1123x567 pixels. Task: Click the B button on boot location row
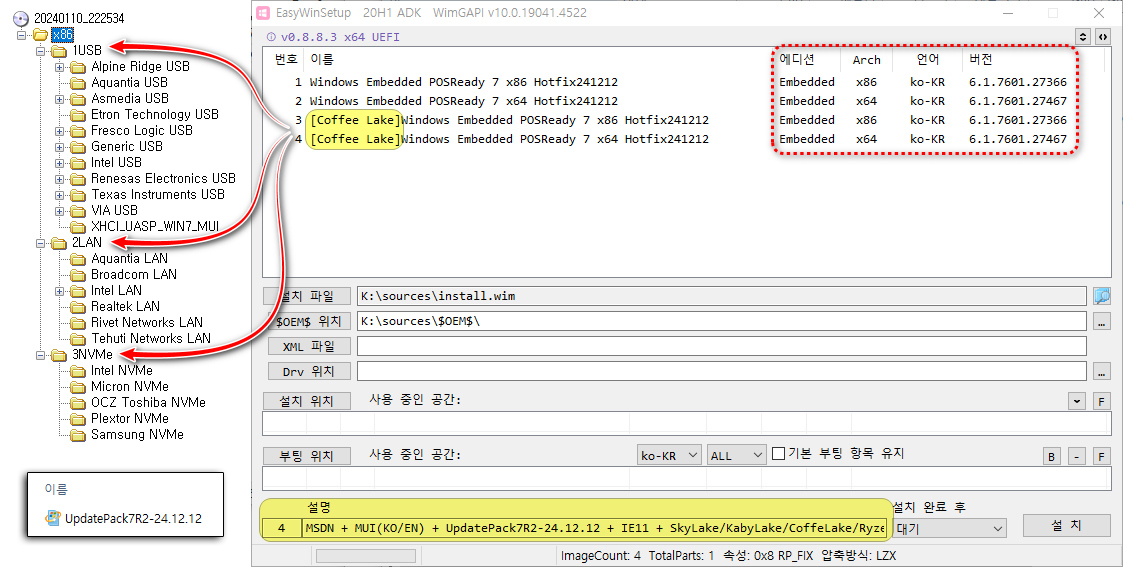tap(1051, 456)
